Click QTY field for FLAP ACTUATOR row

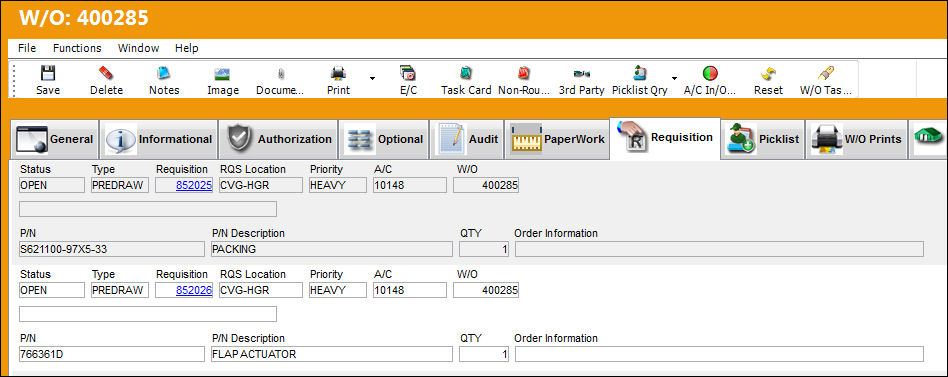pos(484,354)
